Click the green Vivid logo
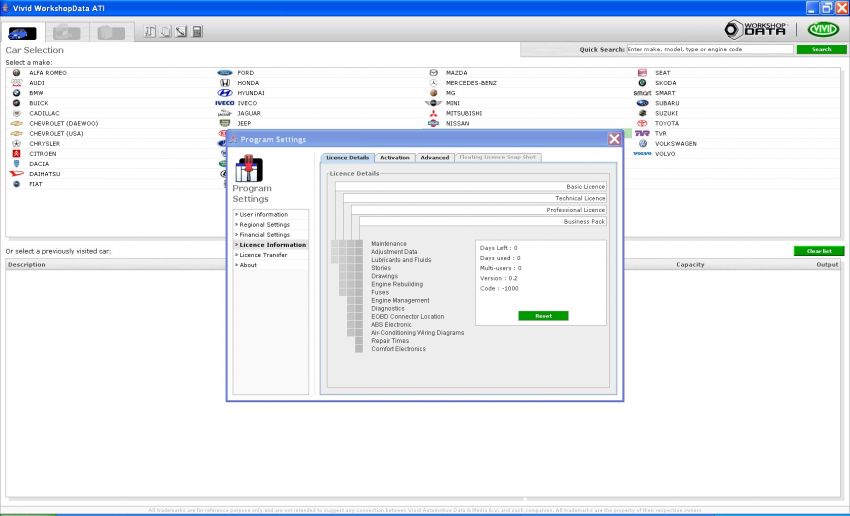850x516 pixels. click(x=823, y=29)
